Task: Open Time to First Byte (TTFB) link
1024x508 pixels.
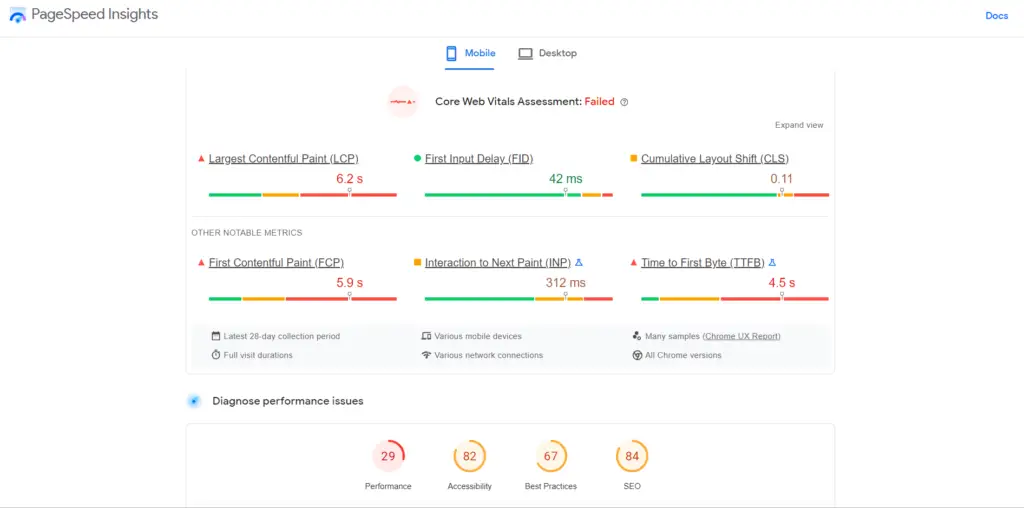Action: point(703,262)
